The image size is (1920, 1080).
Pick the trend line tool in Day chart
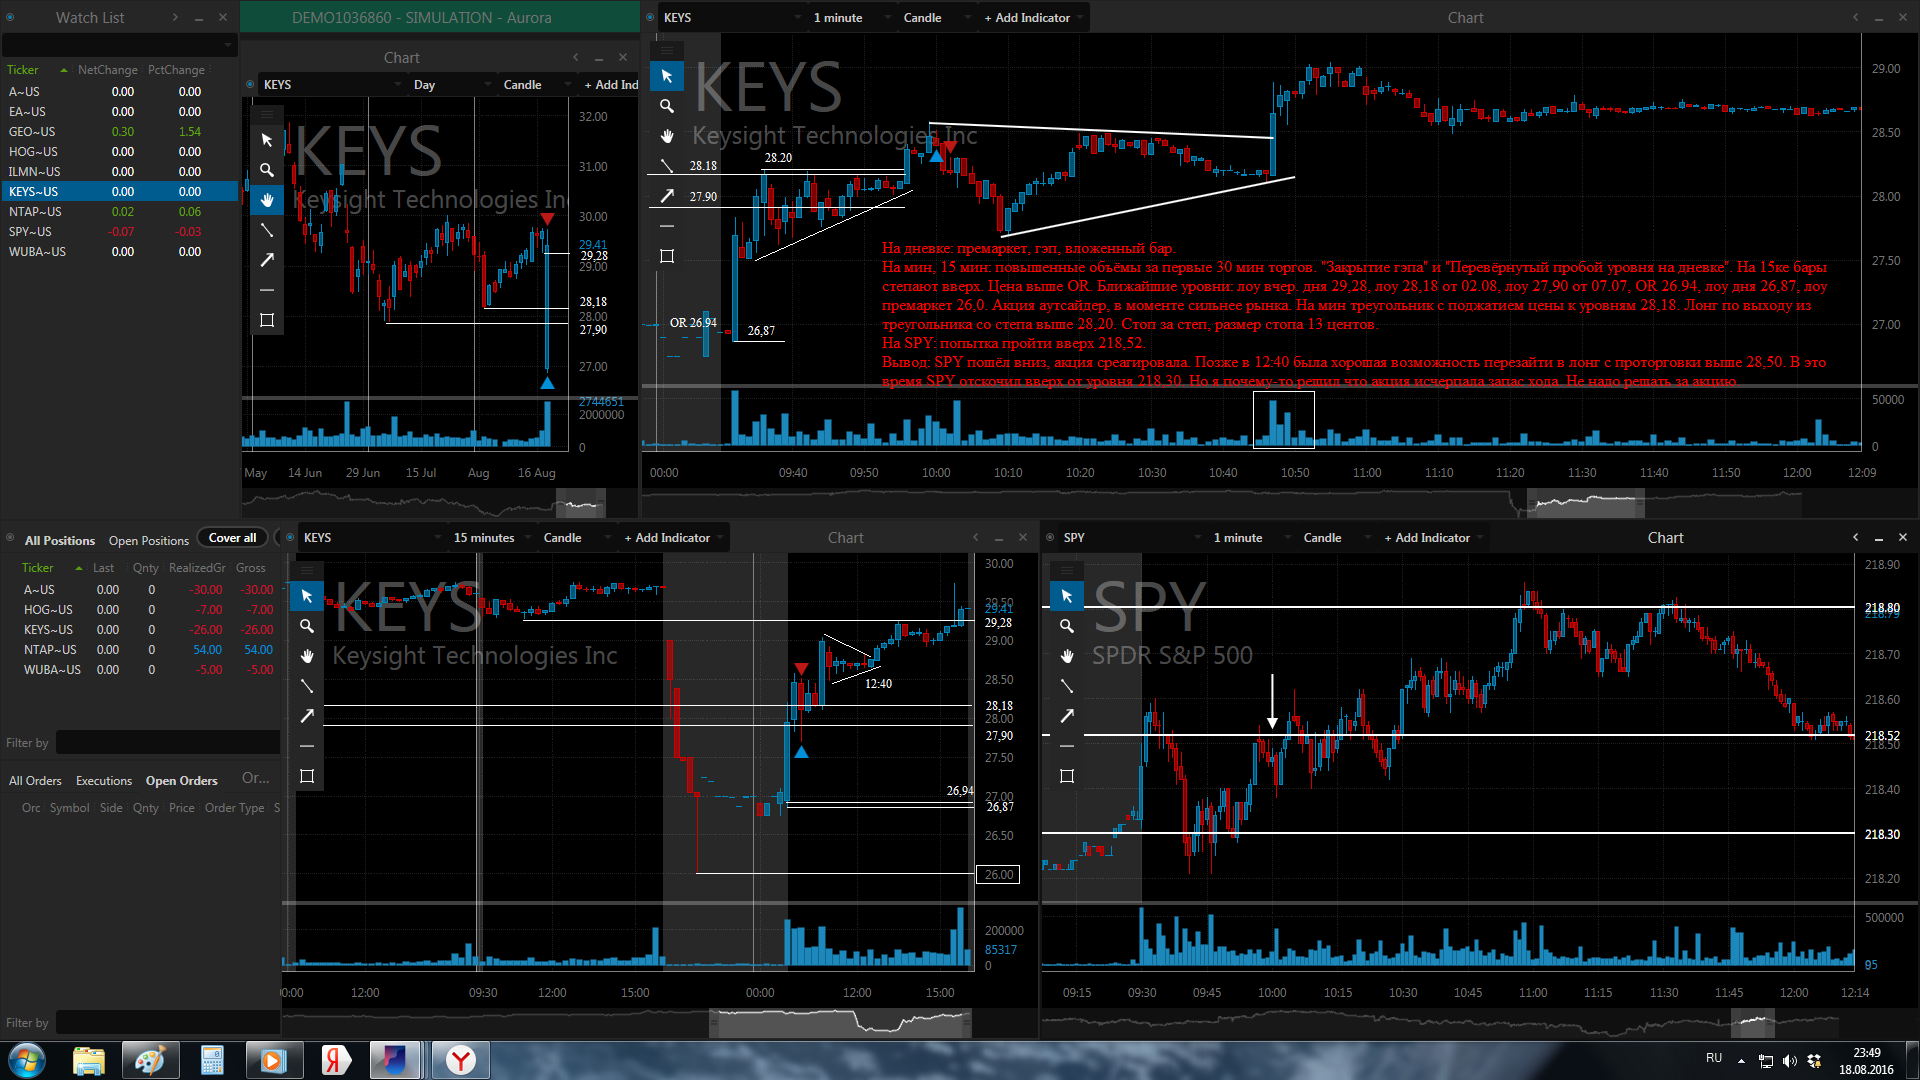tap(267, 230)
